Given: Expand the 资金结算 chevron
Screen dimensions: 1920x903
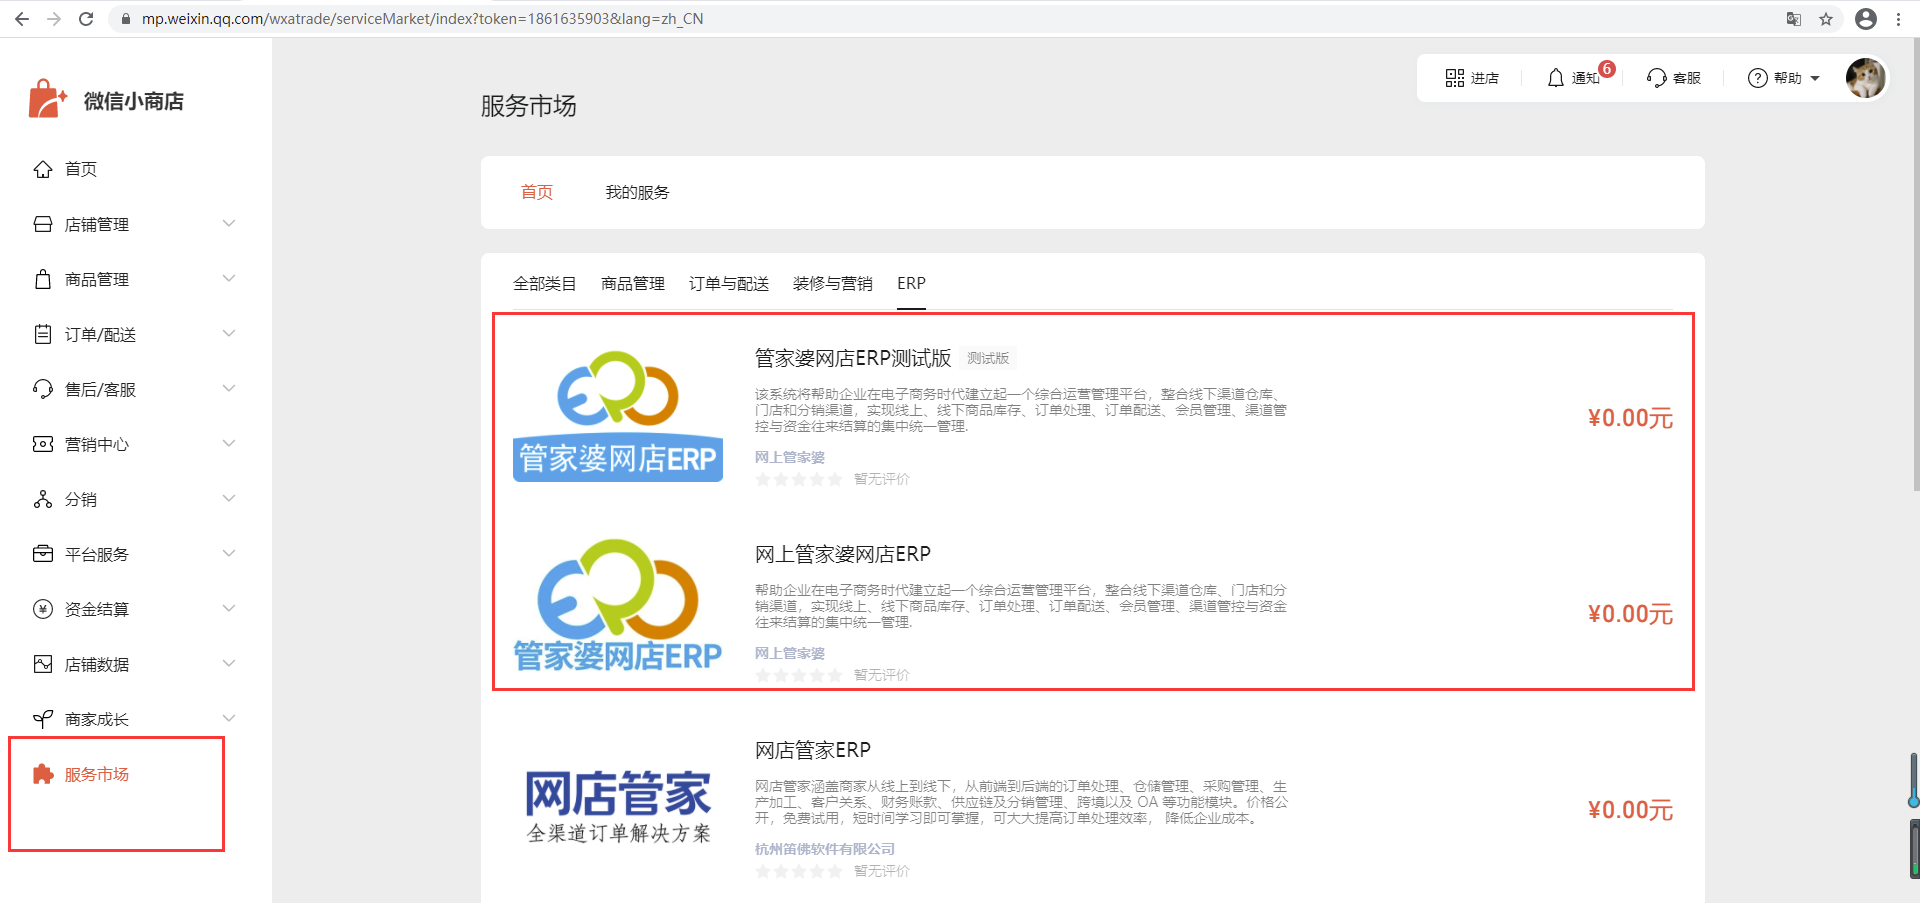Looking at the screenshot, I should coord(229,608).
